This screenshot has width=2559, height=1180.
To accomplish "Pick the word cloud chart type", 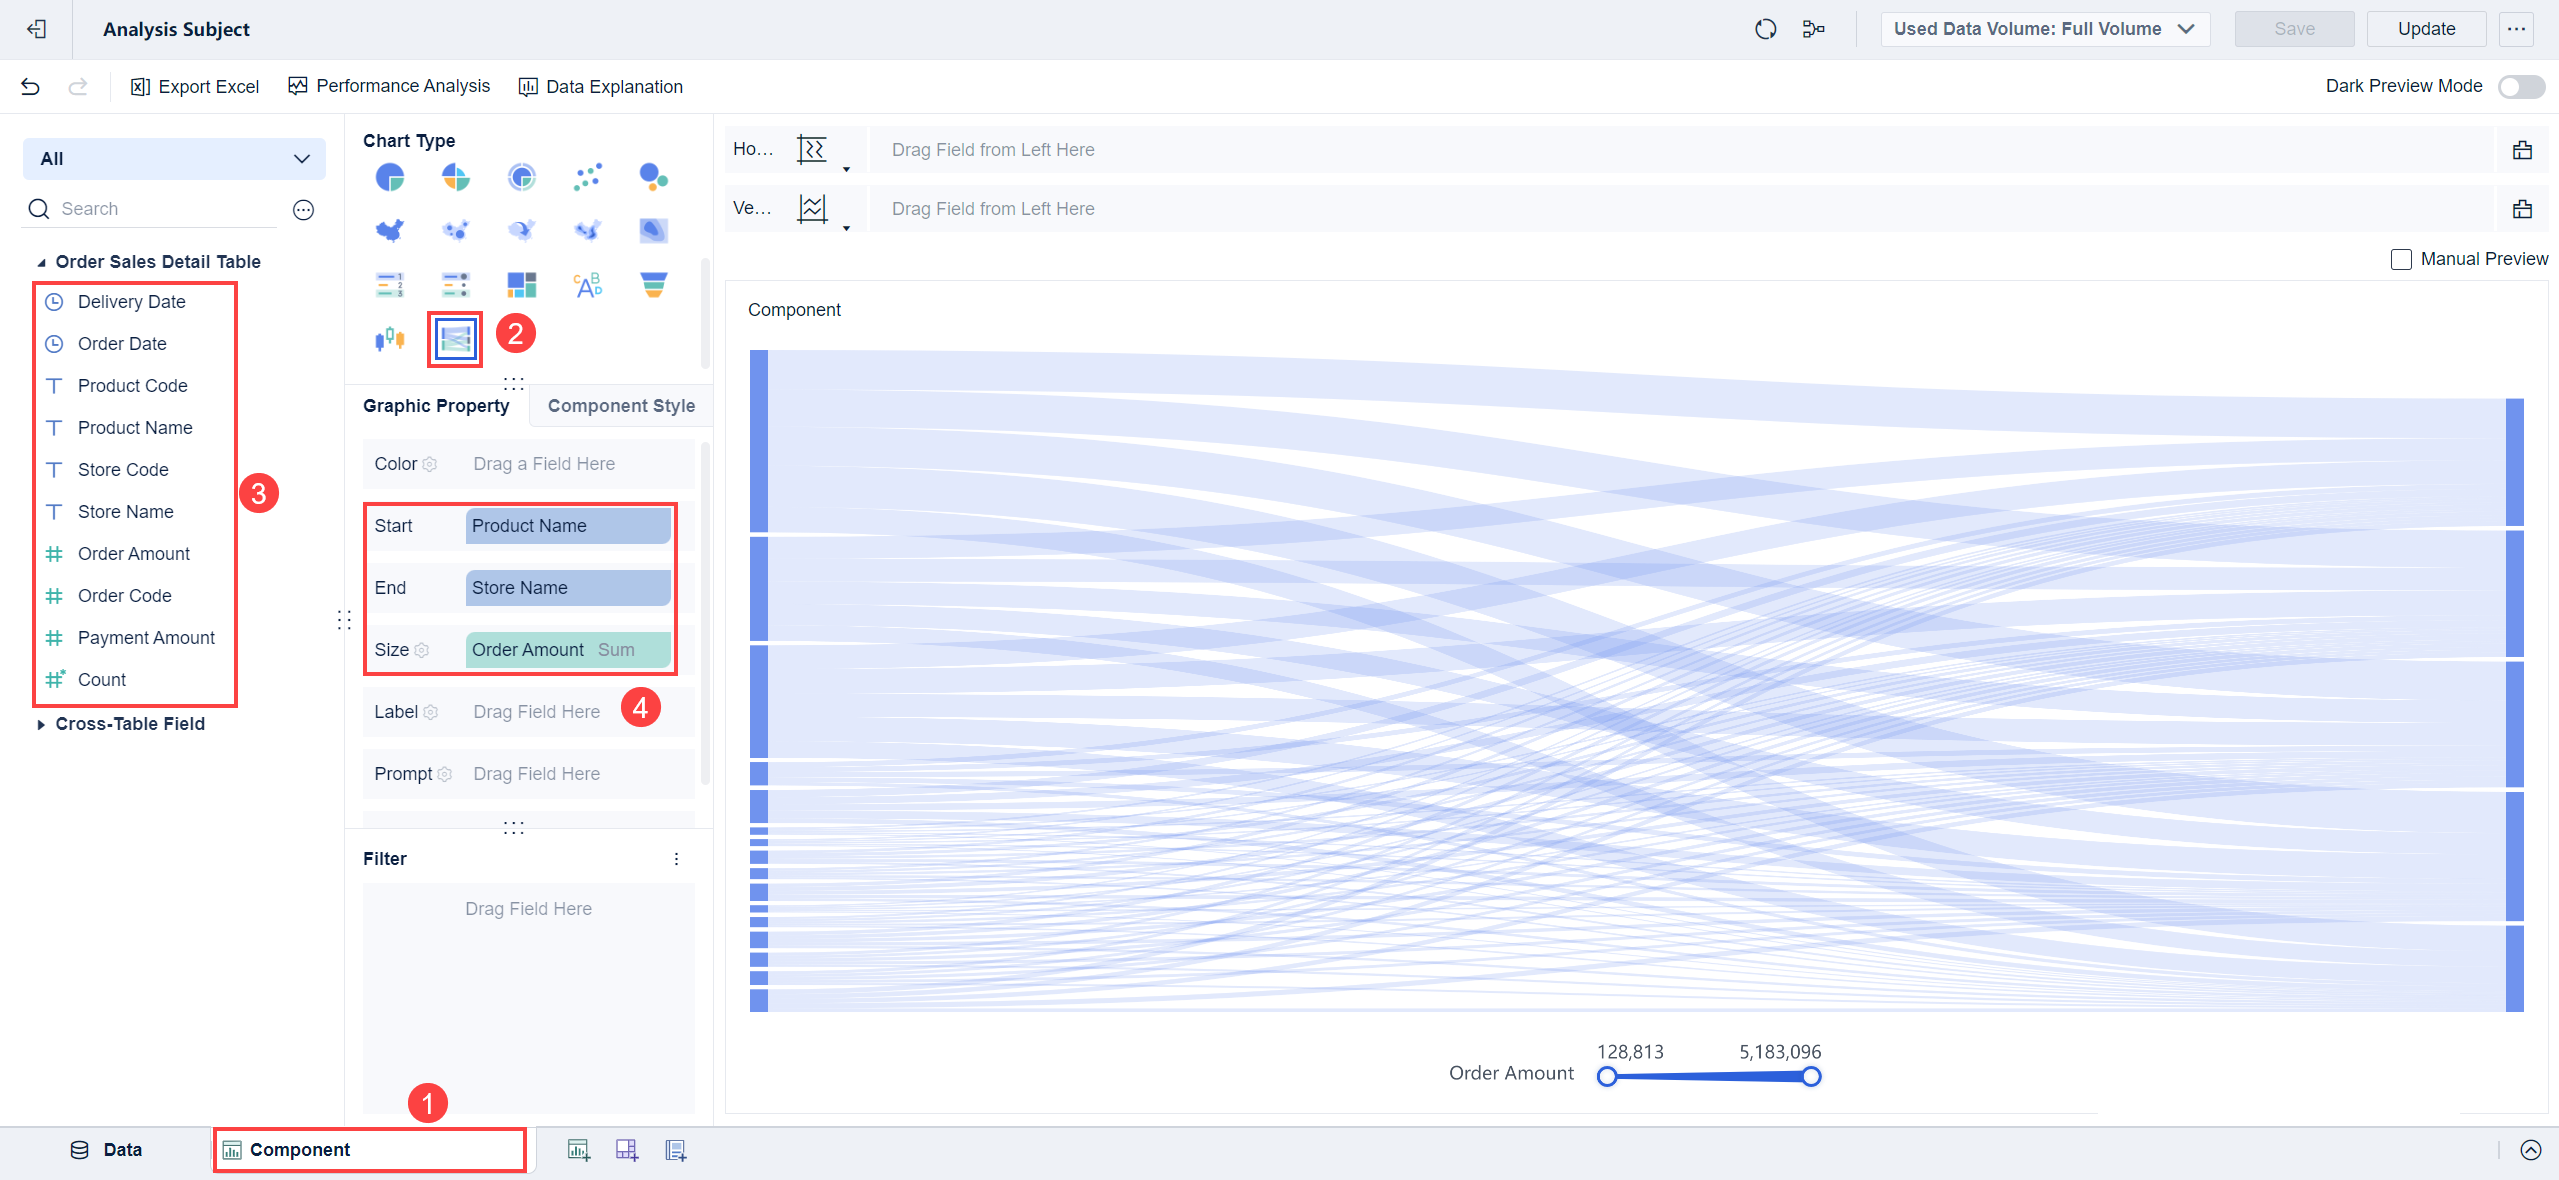I will (587, 285).
